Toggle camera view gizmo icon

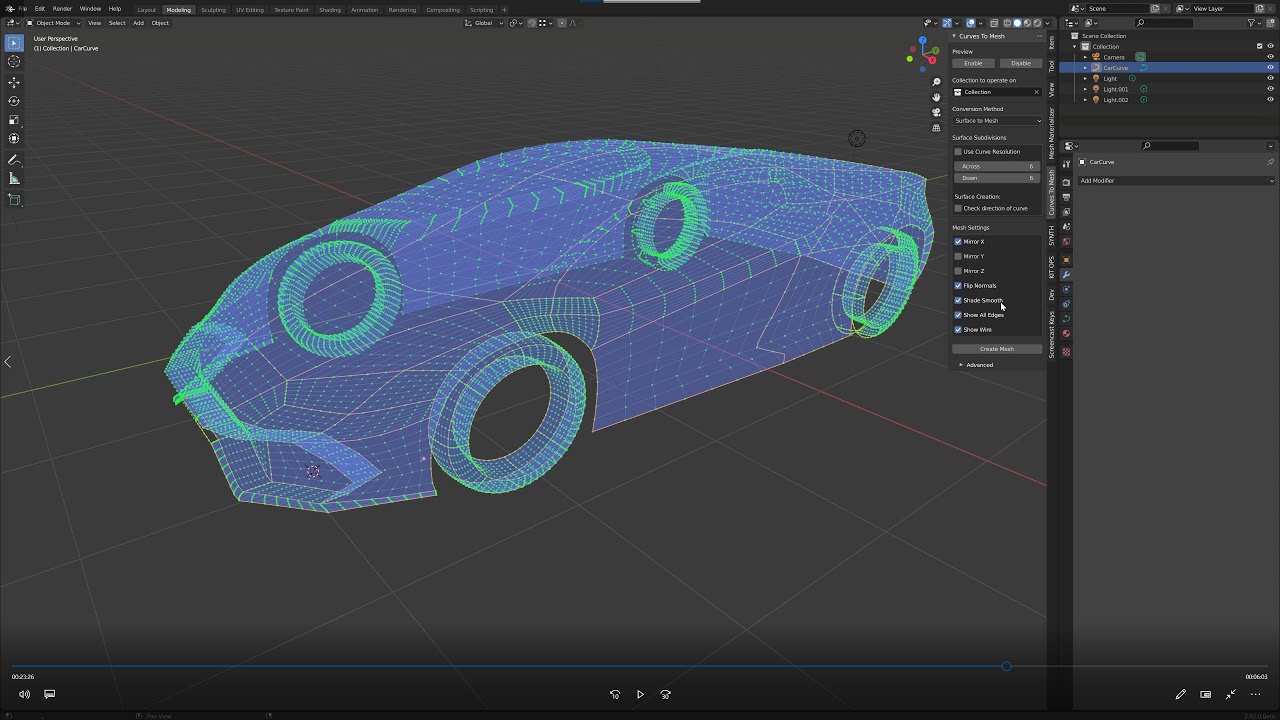(x=936, y=112)
